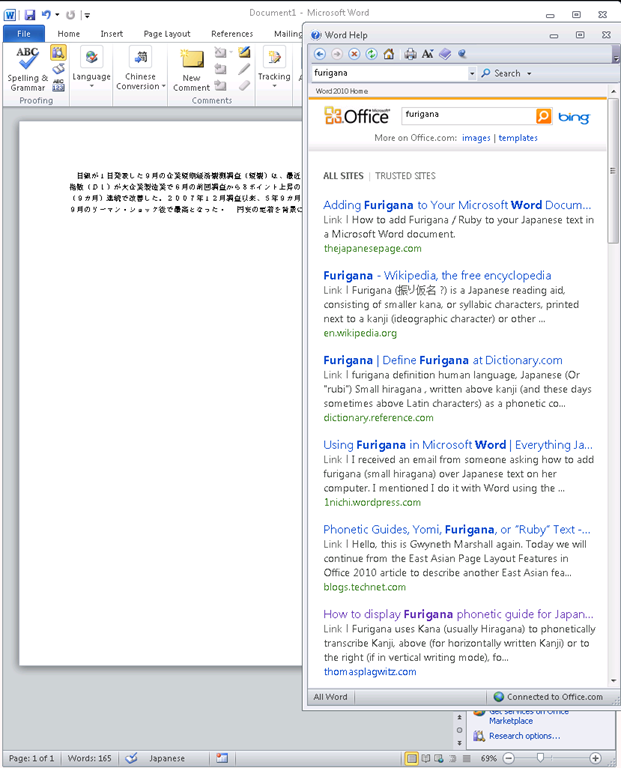The height and width of the screenshot is (768, 621).
Task: Click the Research options link
Action: coord(524,736)
